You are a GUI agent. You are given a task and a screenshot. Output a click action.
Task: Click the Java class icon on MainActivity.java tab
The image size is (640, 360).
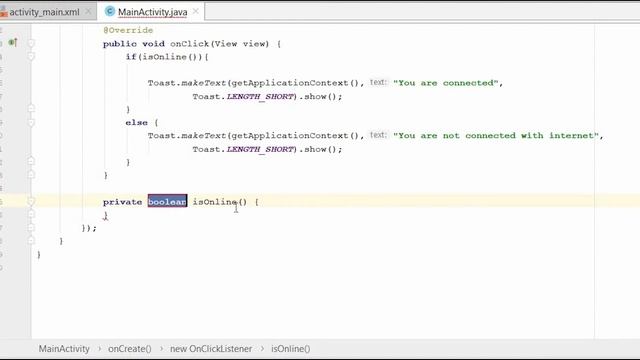point(109,11)
